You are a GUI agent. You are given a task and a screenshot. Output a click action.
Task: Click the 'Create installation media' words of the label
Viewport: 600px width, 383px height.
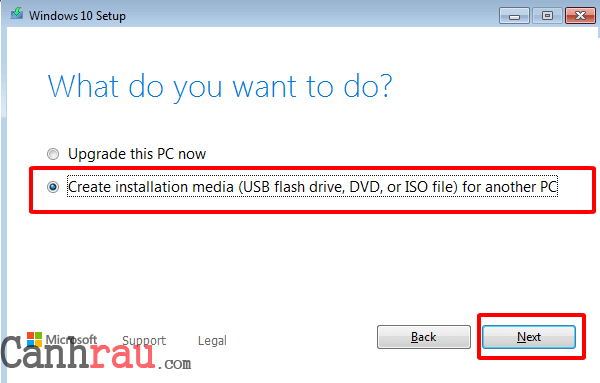[151, 187]
